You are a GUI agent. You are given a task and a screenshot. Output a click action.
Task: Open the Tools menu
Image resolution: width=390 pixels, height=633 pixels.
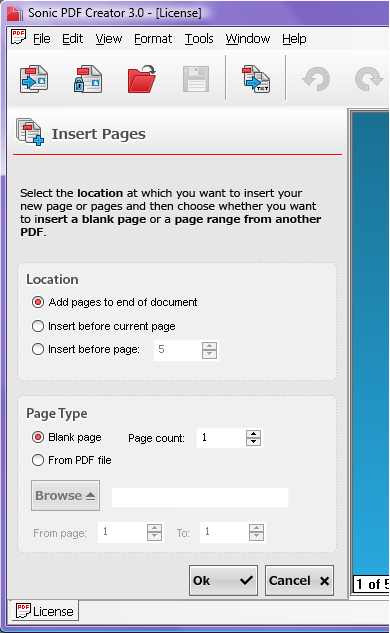199,39
